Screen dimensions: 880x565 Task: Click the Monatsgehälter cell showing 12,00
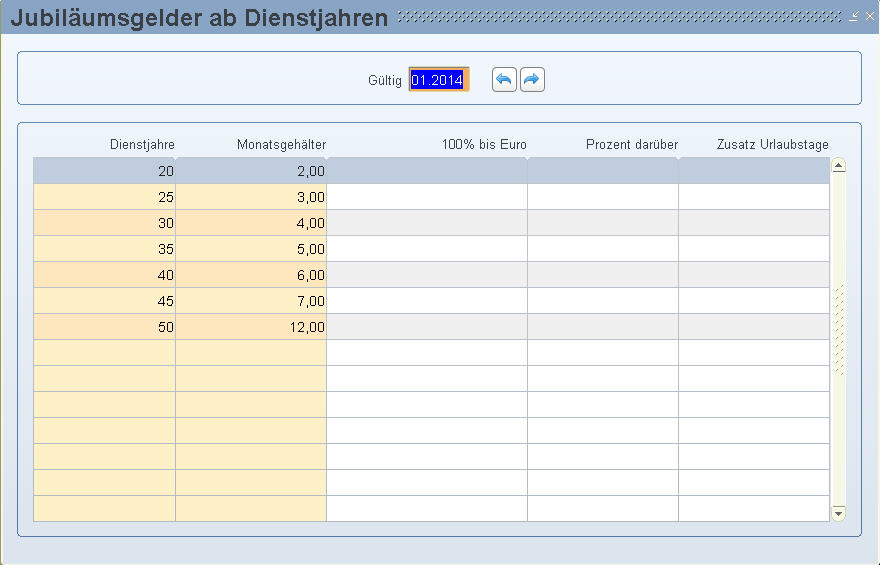(251, 327)
